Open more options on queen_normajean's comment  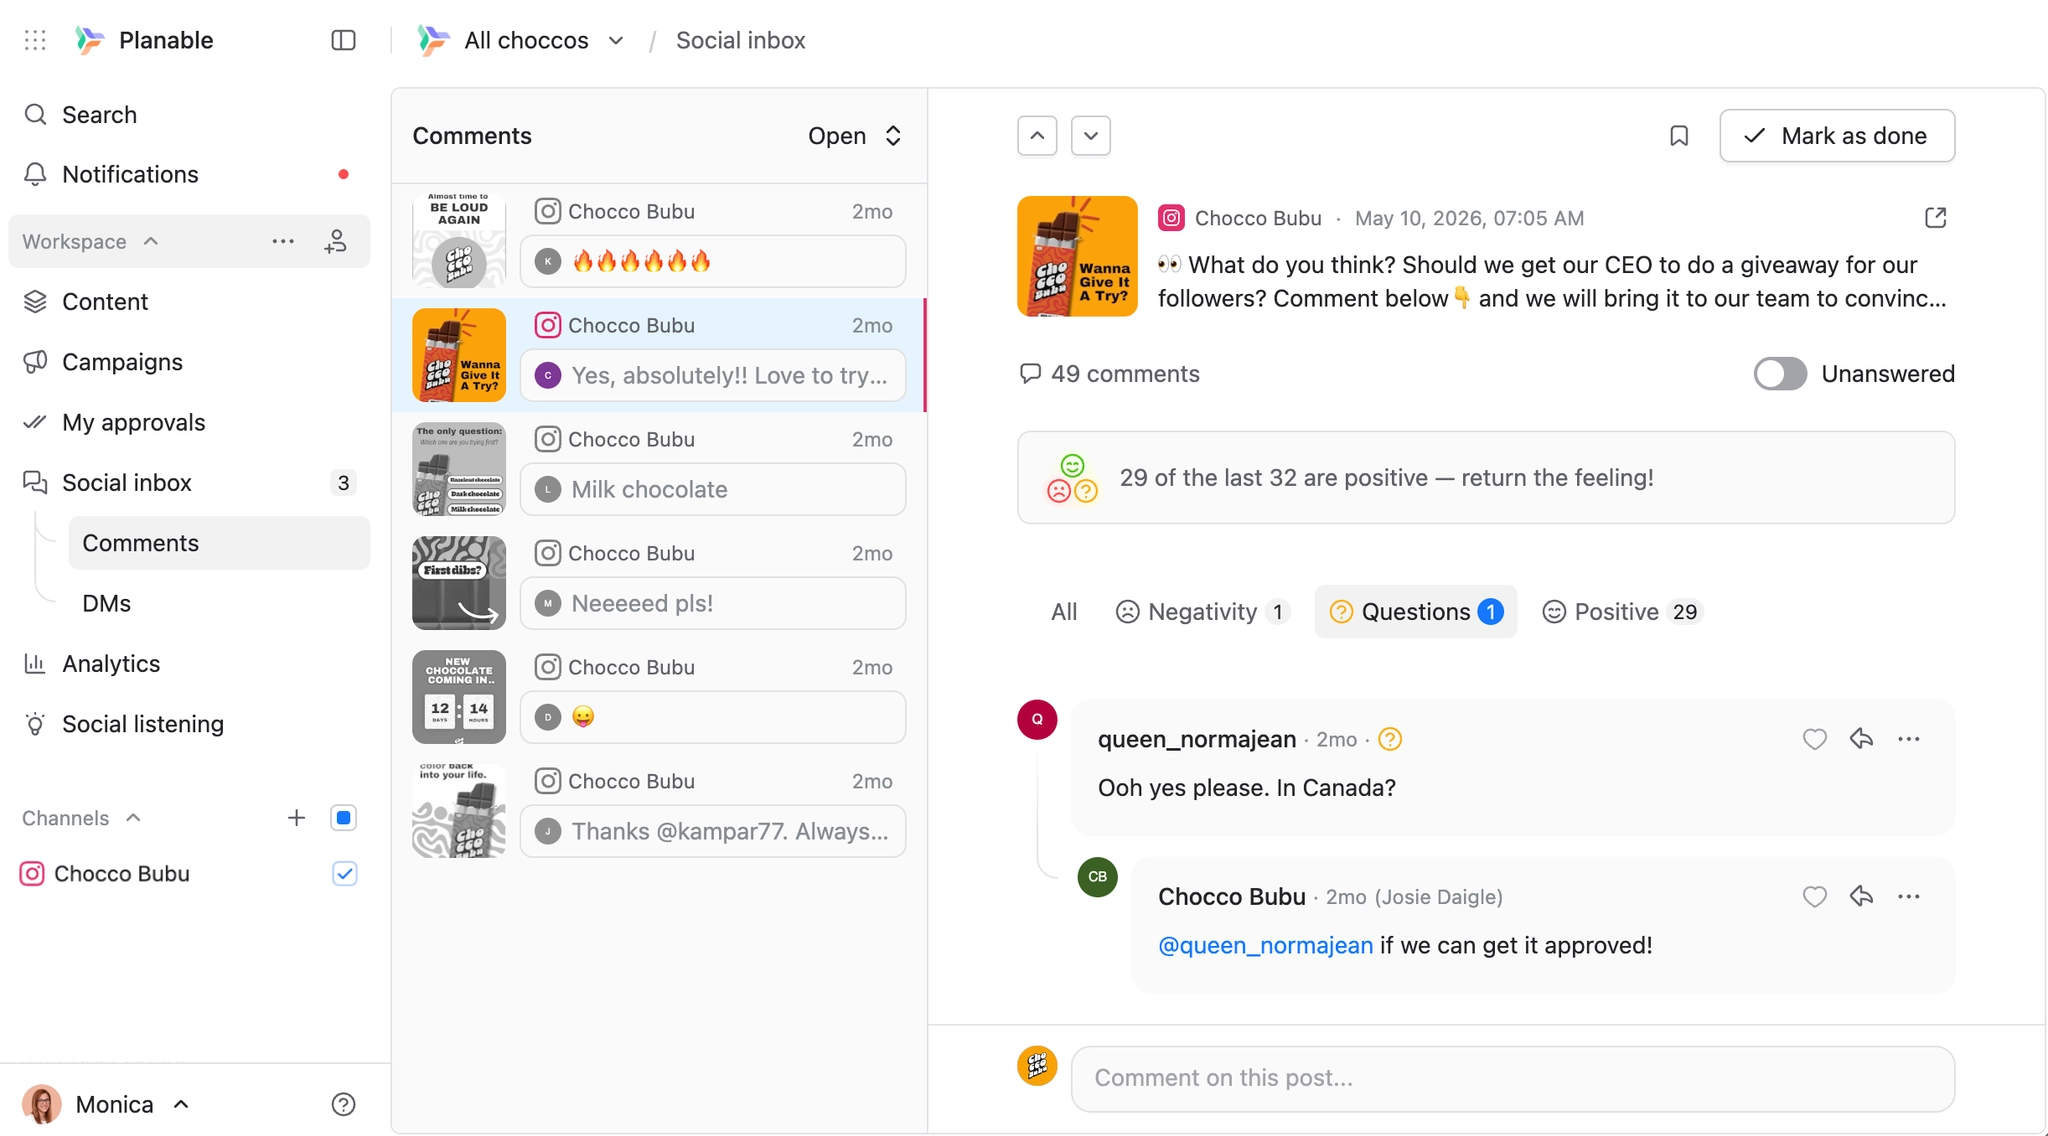[1909, 739]
